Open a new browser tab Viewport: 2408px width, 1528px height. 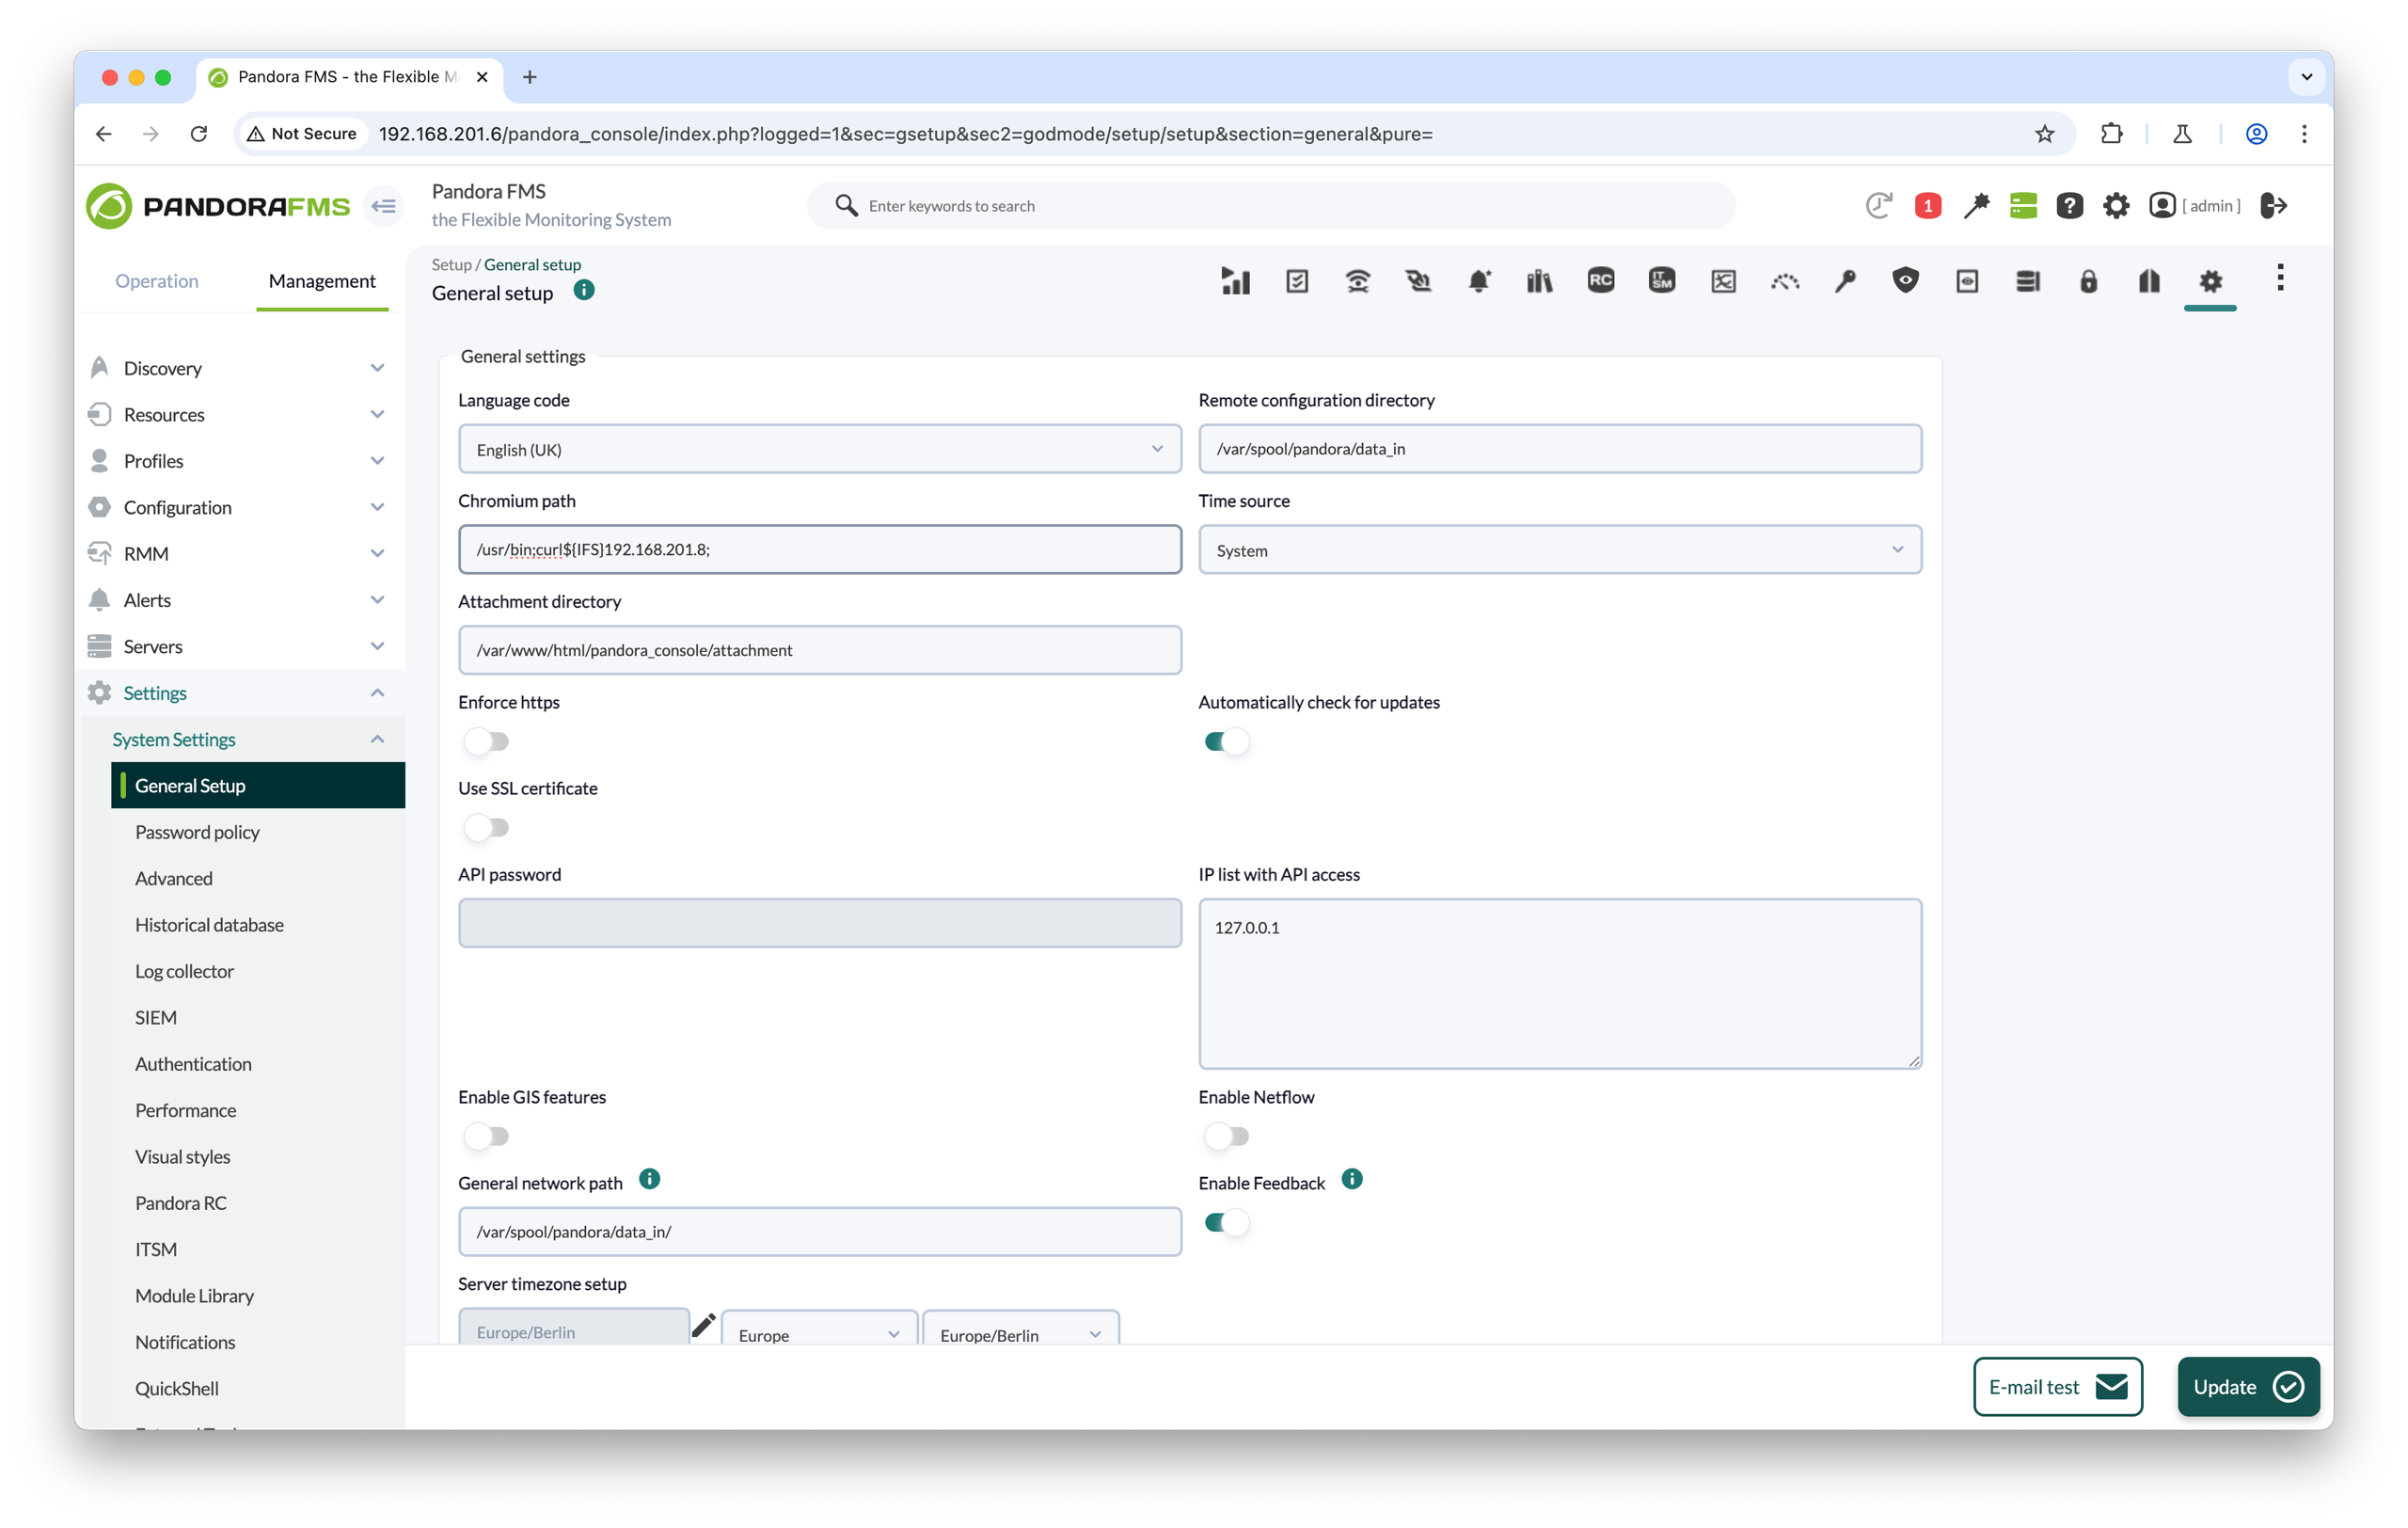[530, 77]
